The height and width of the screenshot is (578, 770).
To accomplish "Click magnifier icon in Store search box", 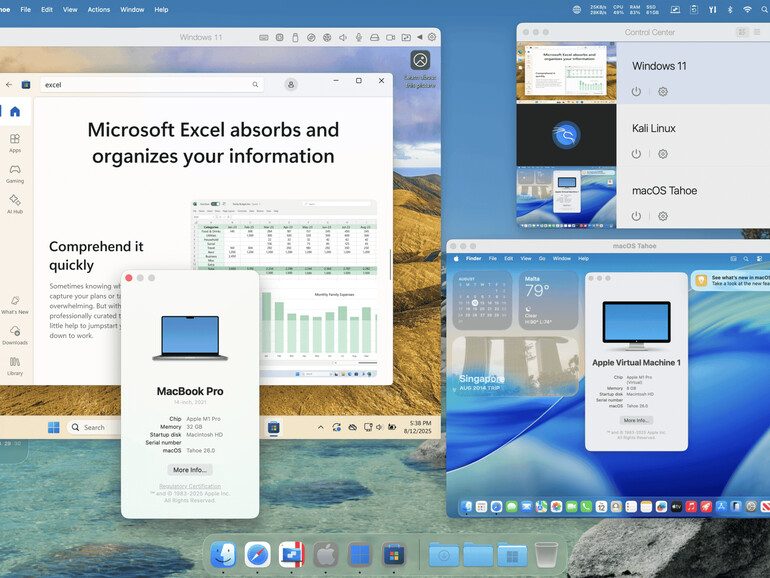I will (x=255, y=84).
